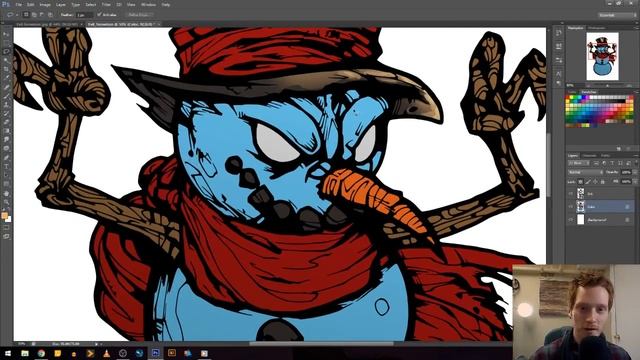Open the History collapsed panel icon

tap(559, 33)
